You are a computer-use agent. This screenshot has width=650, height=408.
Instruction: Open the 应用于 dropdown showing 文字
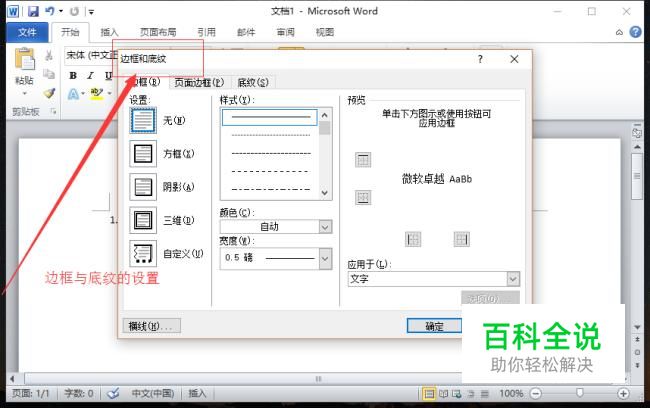pyautogui.click(x=433, y=279)
